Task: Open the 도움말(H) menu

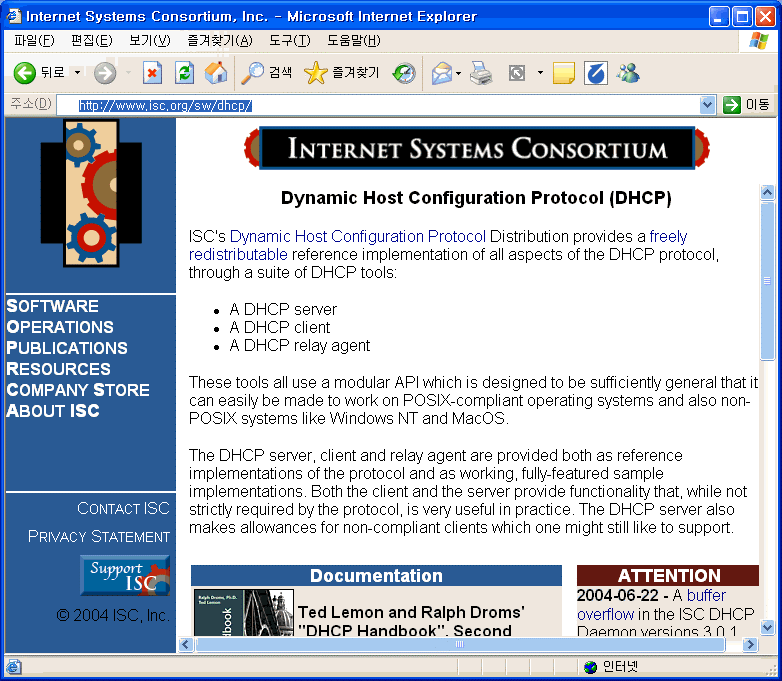Action: coord(354,40)
